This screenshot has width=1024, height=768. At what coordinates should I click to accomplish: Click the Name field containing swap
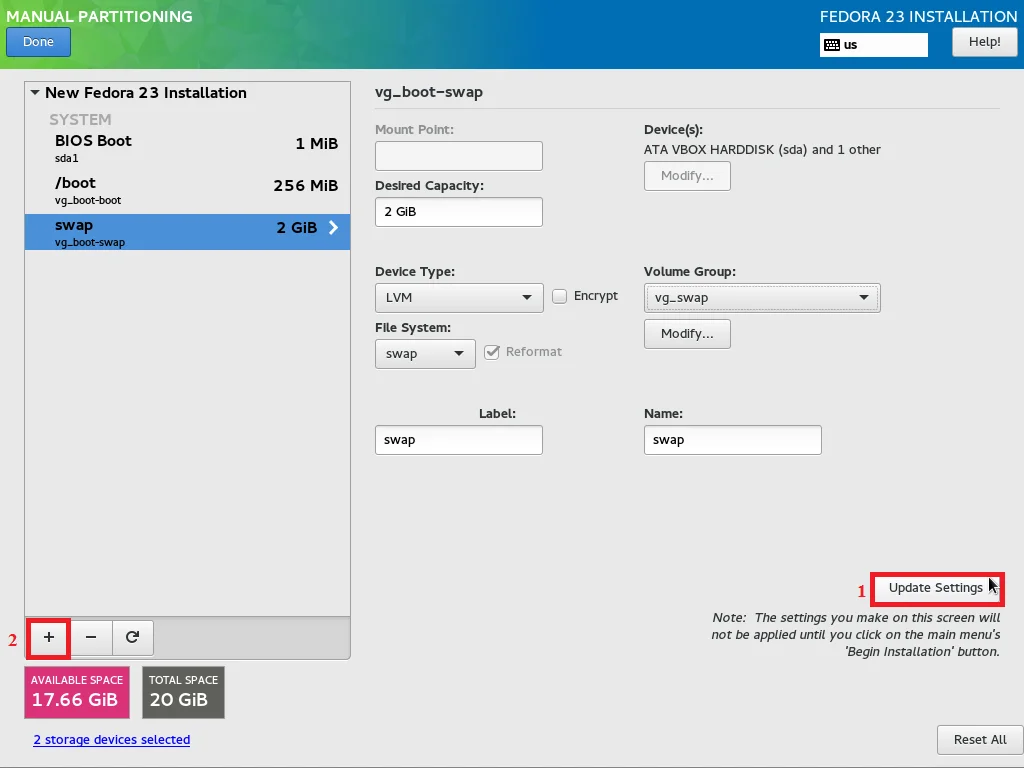pyautogui.click(x=733, y=440)
